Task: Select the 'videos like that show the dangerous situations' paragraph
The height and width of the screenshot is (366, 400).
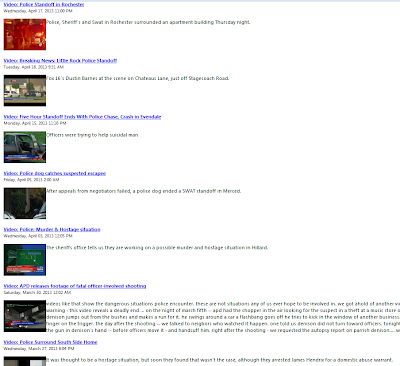Action: pyautogui.click(x=223, y=317)
